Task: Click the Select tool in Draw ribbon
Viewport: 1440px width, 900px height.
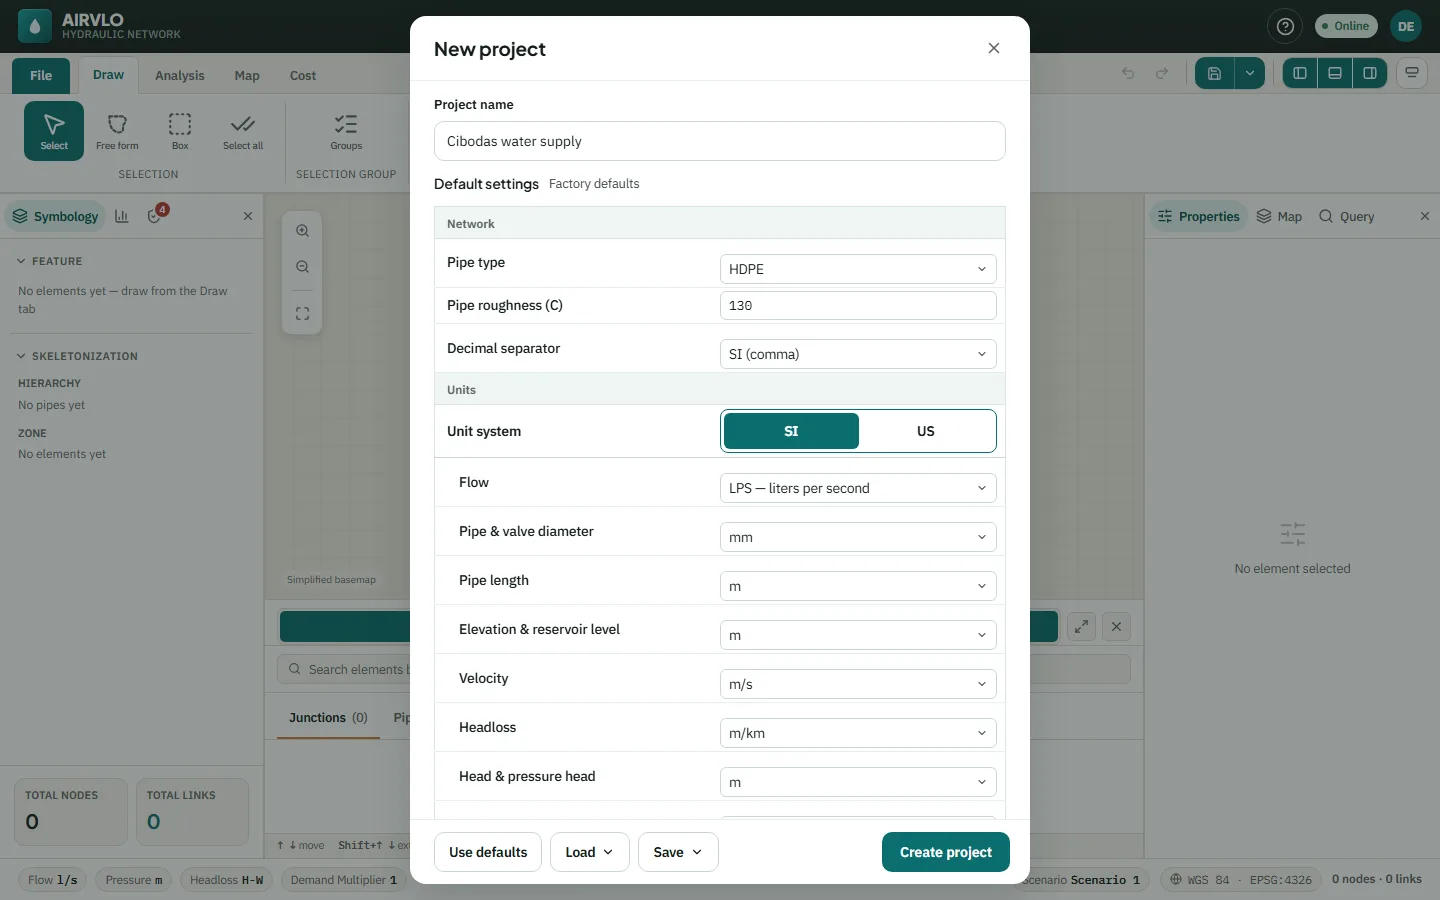Action: [x=54, y=131]
